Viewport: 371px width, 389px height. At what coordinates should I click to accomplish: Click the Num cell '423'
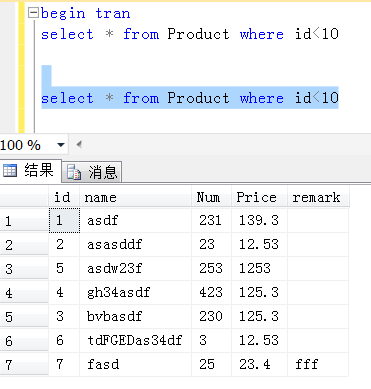click(211, 292)
